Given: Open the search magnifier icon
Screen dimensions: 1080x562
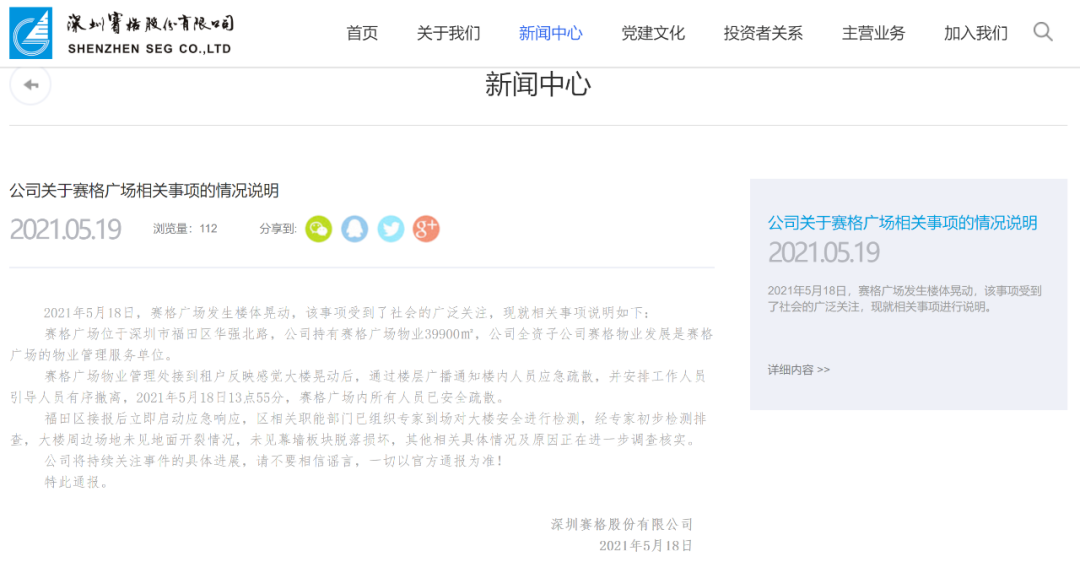Looking at the screenshot, I should click(1043, 32).
